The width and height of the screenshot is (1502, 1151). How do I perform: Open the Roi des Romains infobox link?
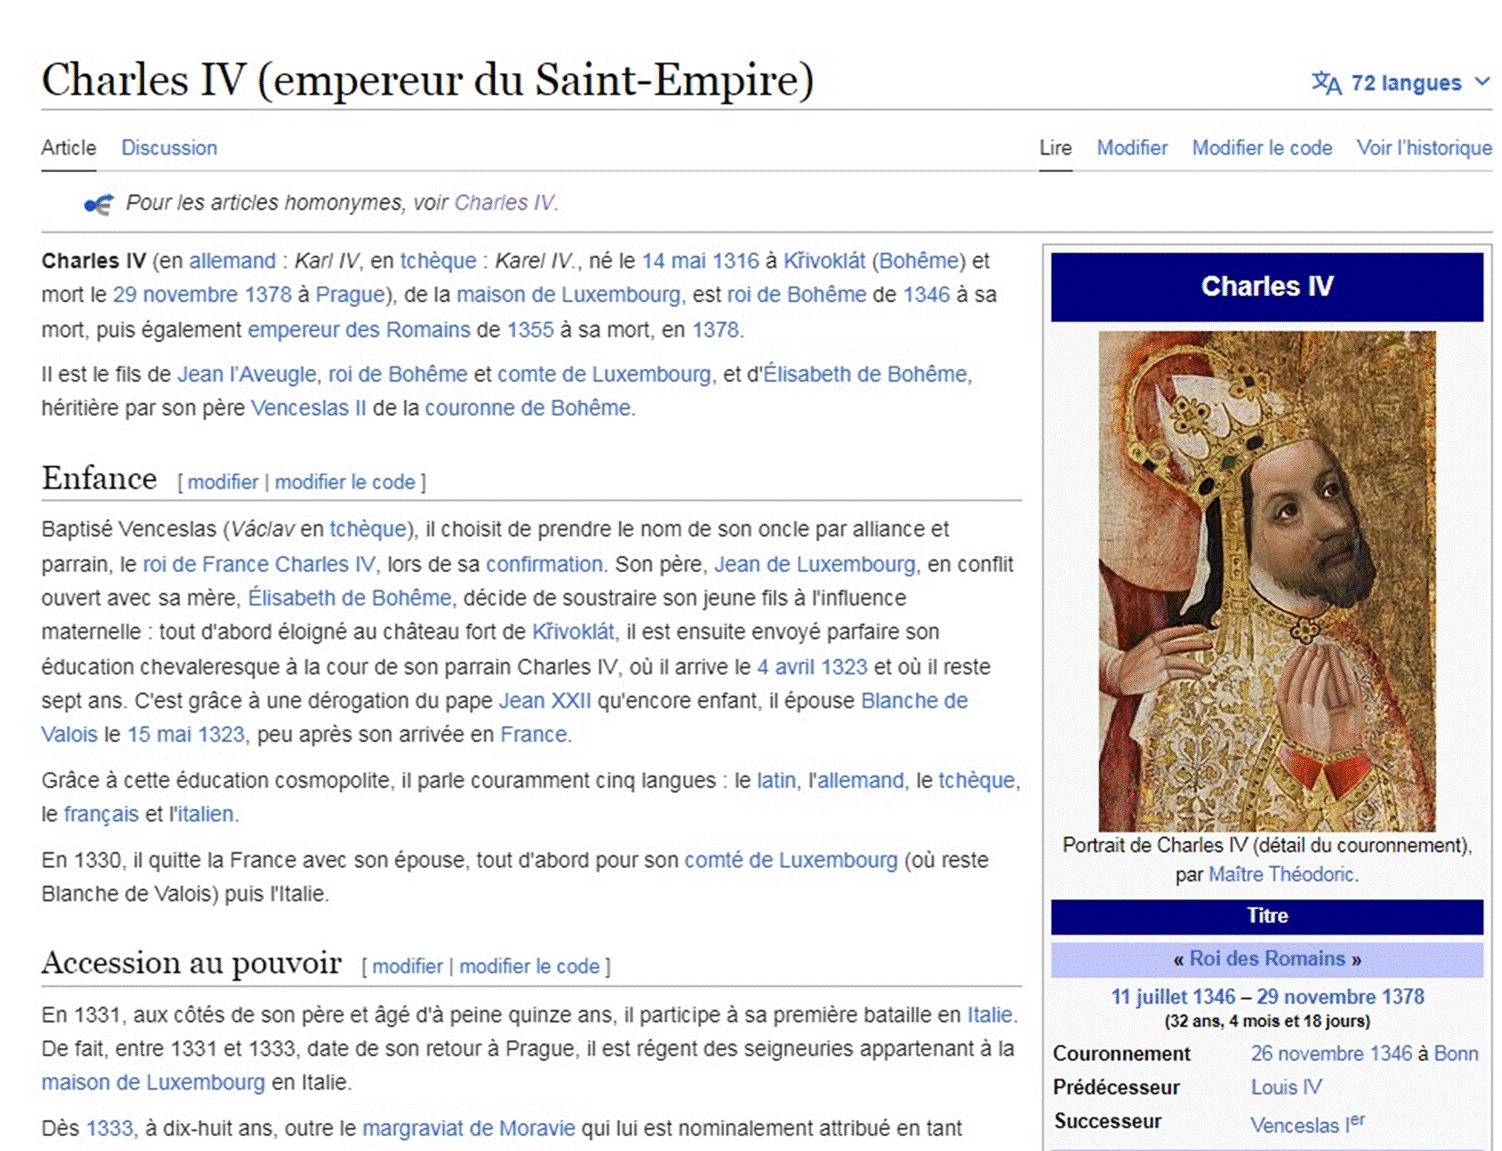click(x=1267, y=959)
